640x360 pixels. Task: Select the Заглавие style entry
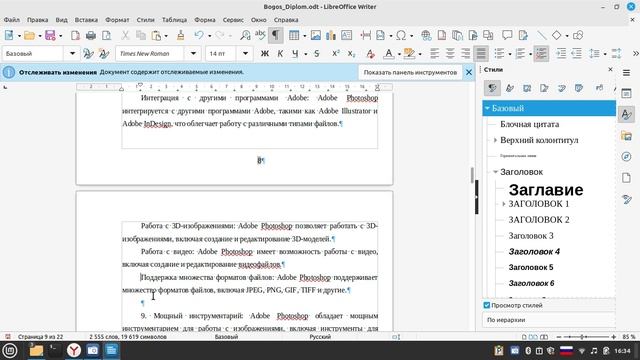pos(546,189)
